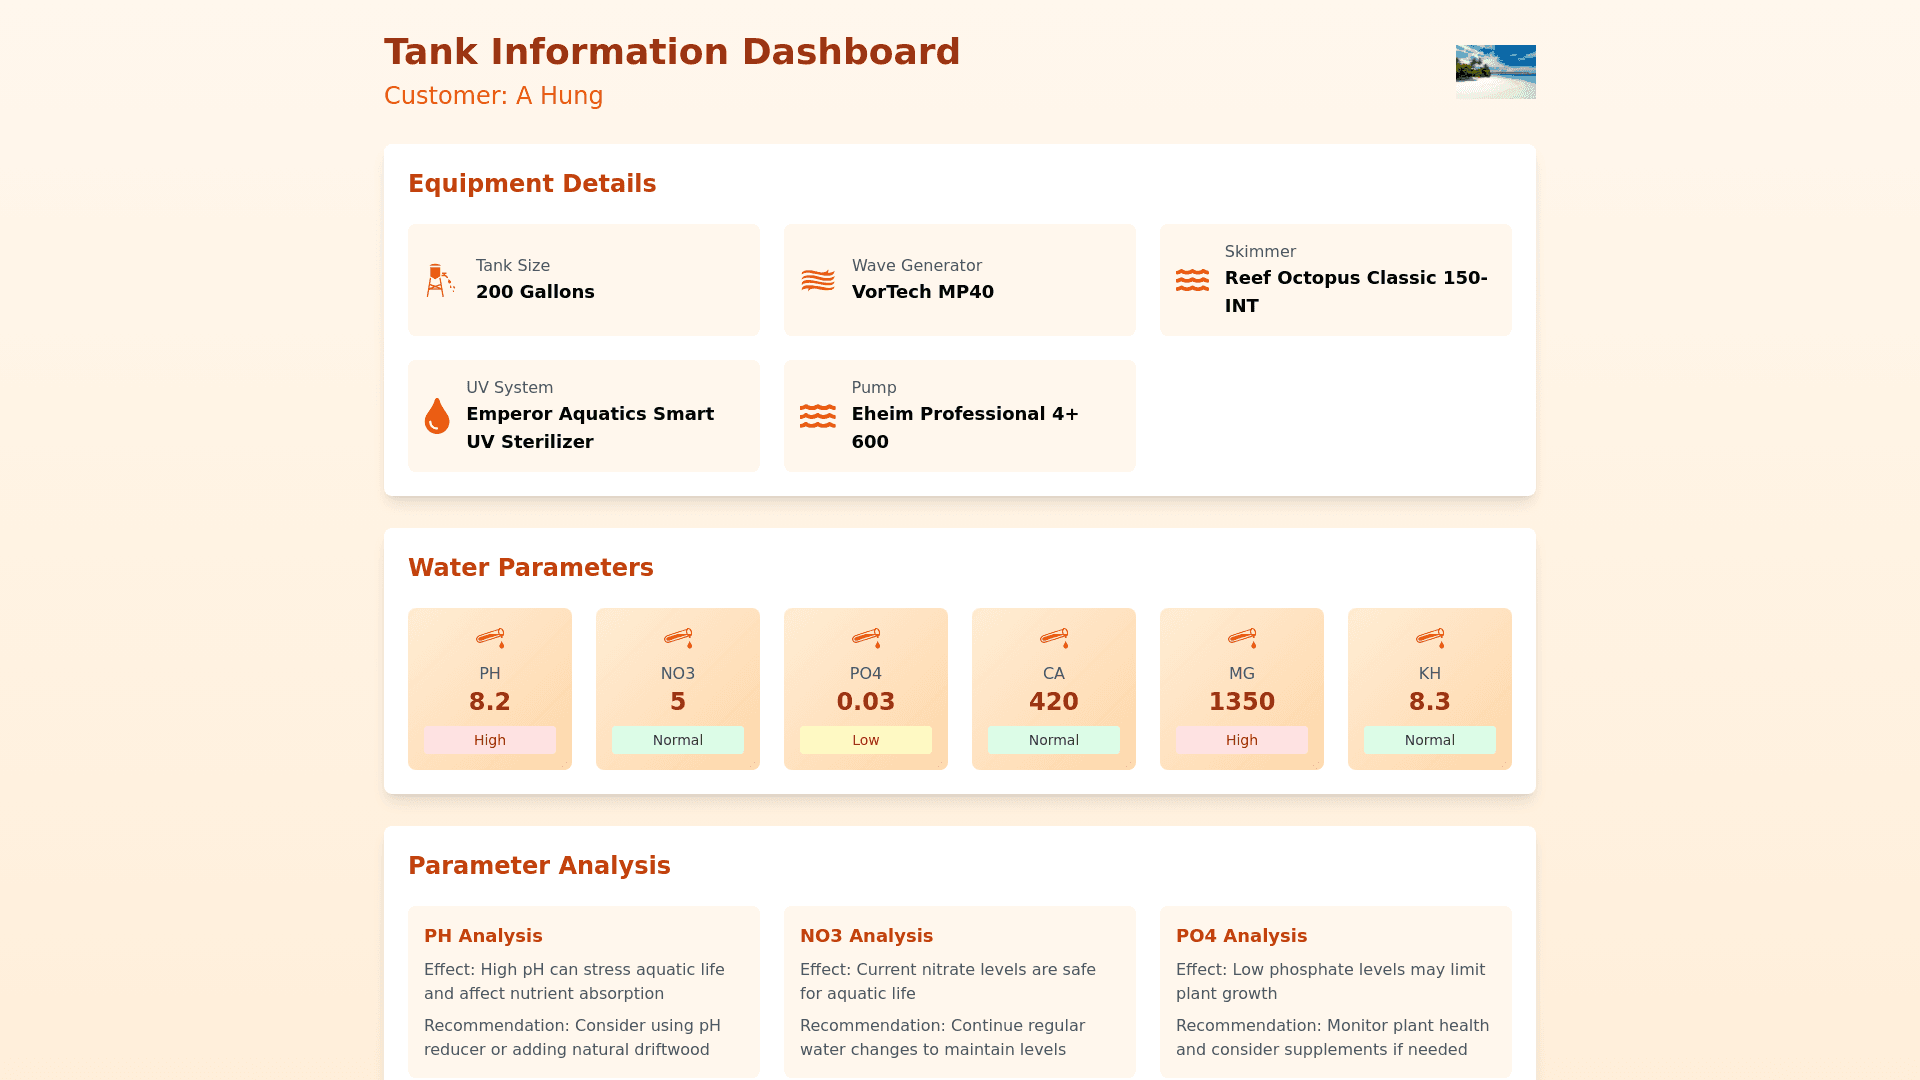The height and width of the screenshot is (1080, 1920).
Task: Click the Low status badge under PO4
Action: tap(866, 740)
